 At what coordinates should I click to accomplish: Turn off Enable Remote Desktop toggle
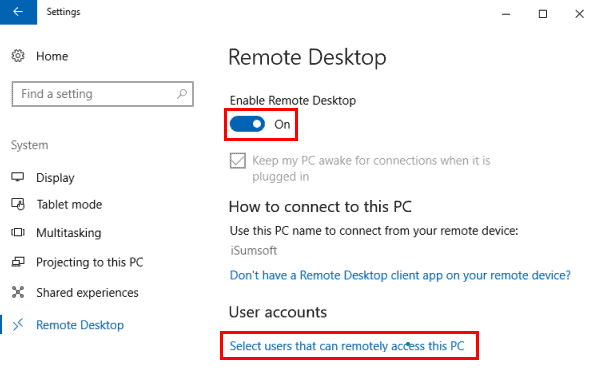click(247, 124)
